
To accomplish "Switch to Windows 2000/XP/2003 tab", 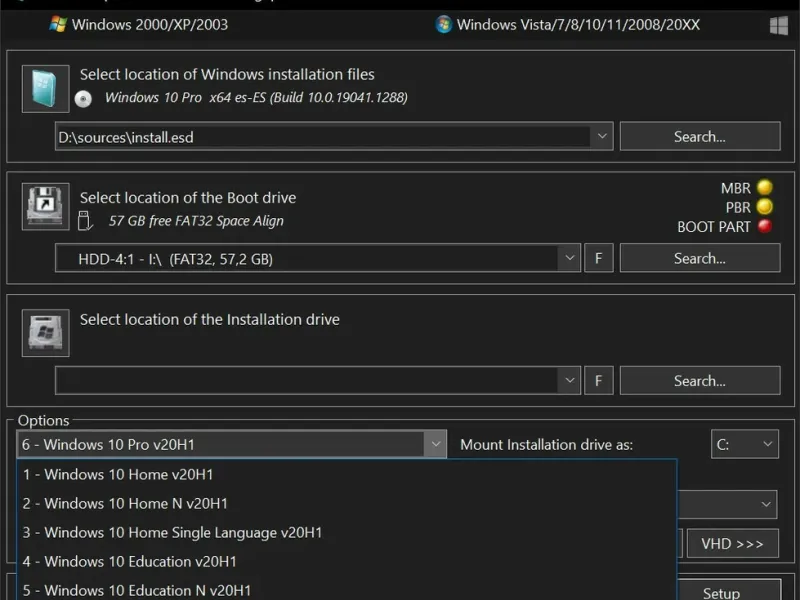I will (x=139, y=24).
